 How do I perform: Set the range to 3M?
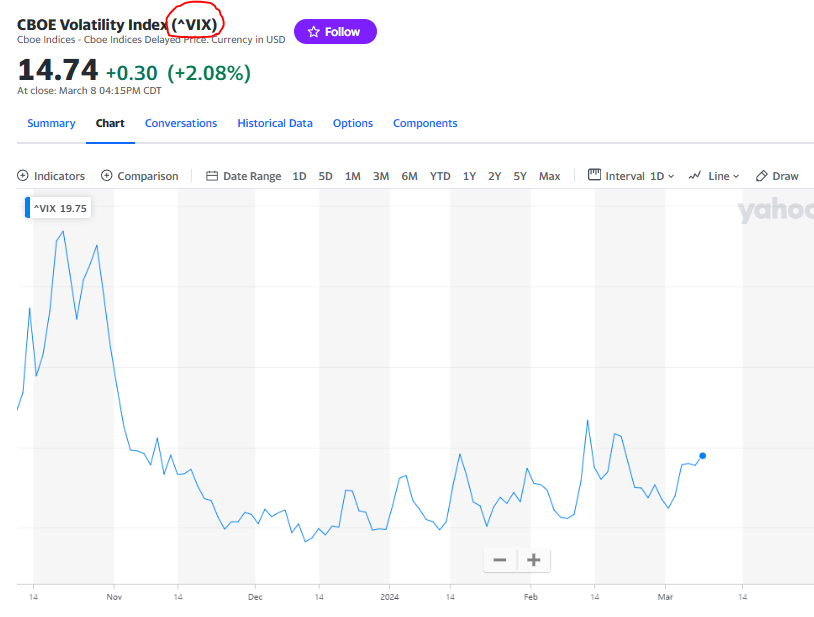click(x=381, y=176)
